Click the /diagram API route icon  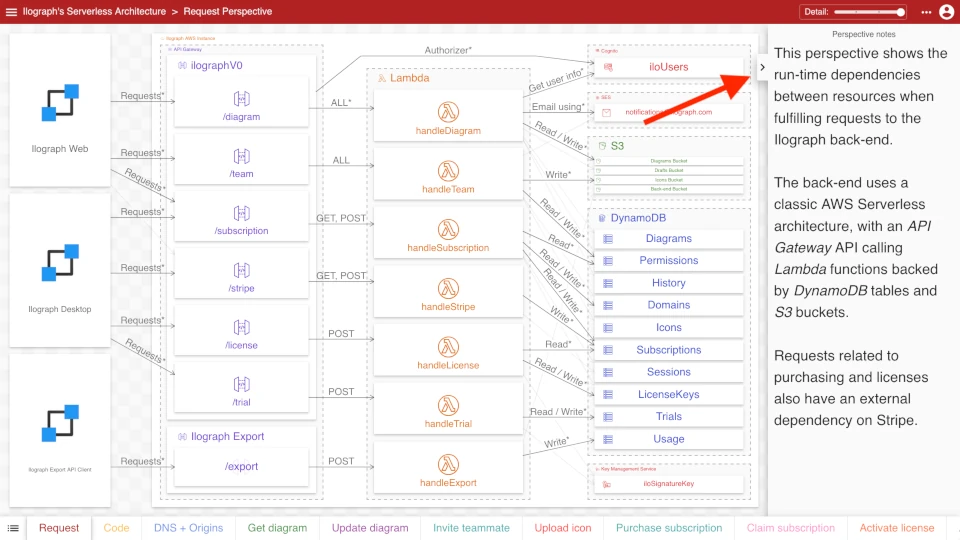coord(241,99)
